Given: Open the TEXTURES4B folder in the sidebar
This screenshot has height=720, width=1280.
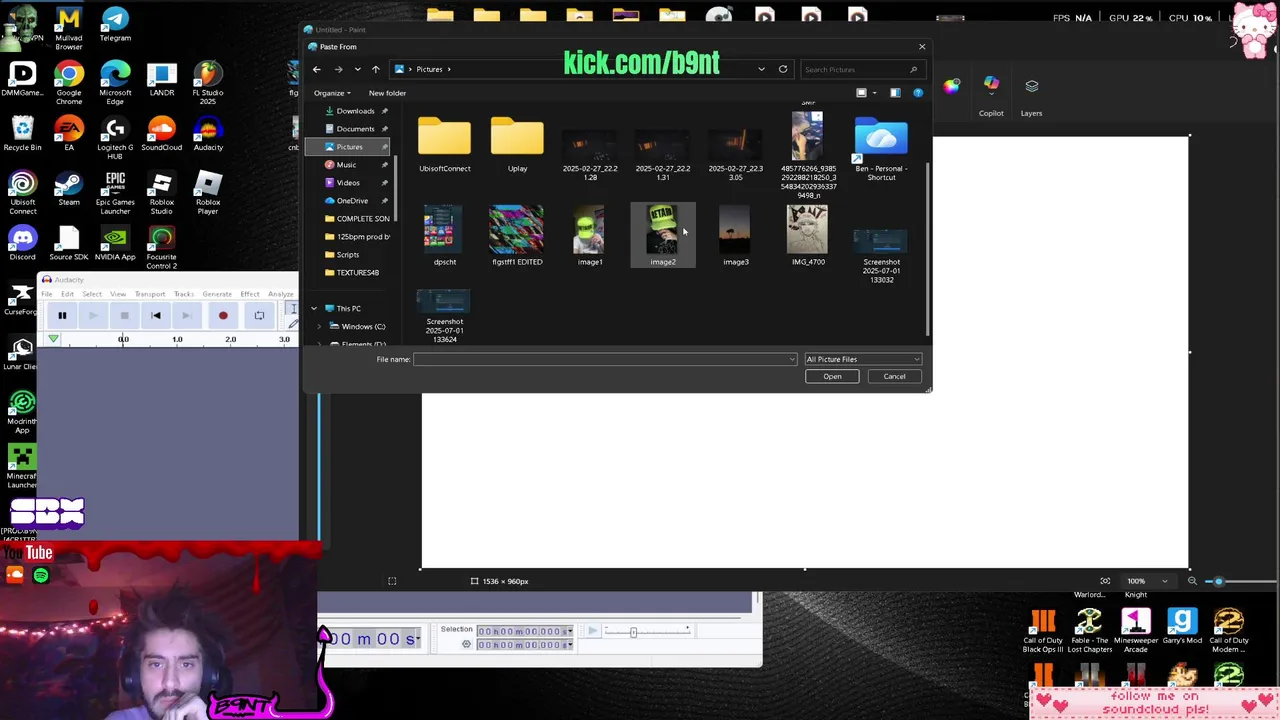Looking at the screenshot, I should 357,273.
